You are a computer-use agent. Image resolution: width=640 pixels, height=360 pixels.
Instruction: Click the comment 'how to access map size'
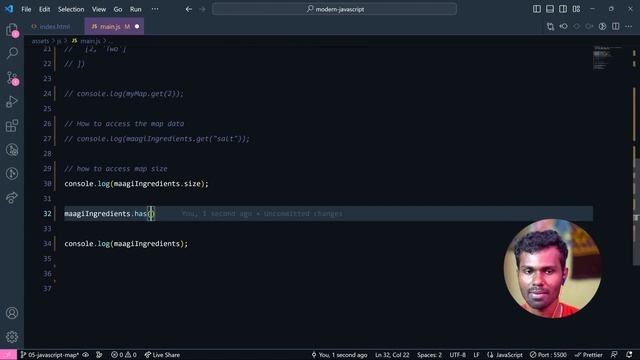[x=116, y=169]
